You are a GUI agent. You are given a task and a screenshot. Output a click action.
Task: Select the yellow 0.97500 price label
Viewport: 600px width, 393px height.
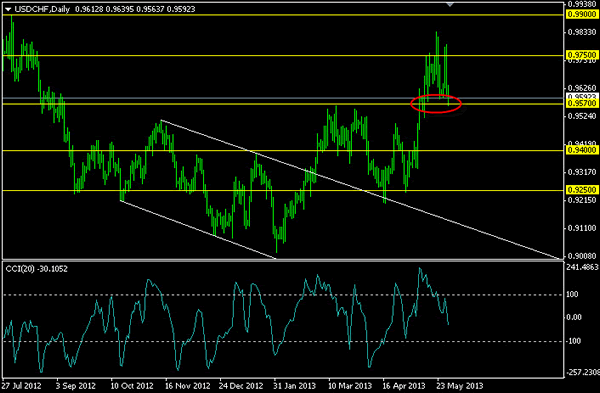point(582,55)
